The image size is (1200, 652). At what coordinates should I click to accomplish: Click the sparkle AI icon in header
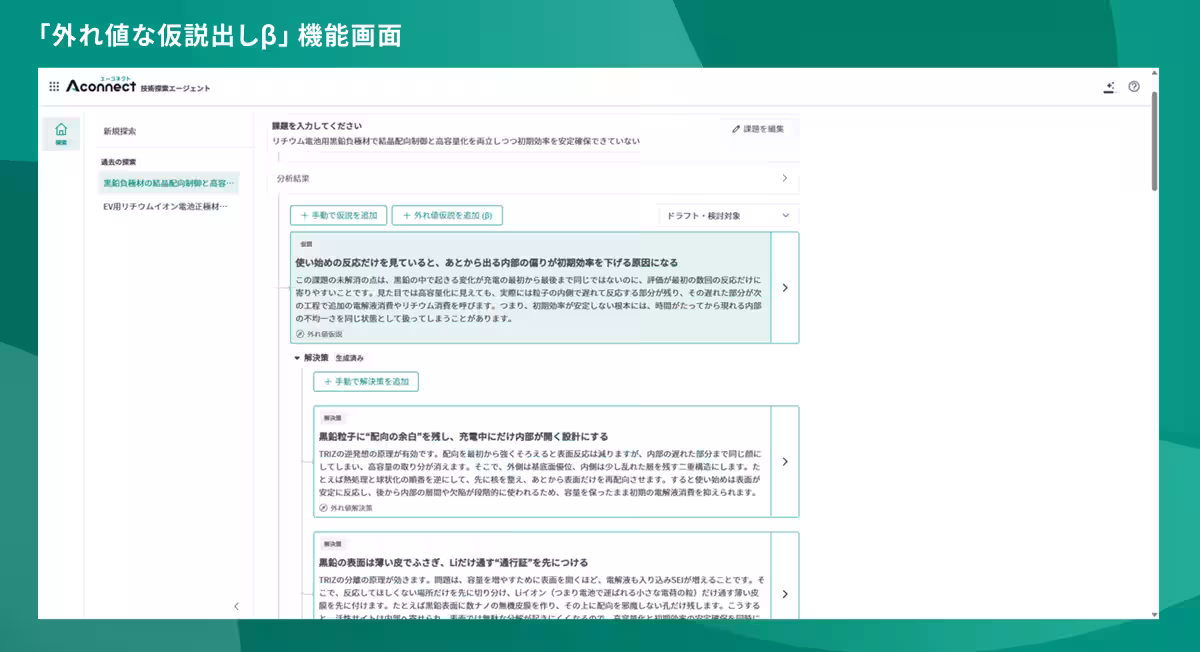click(x=1109, y=87)
